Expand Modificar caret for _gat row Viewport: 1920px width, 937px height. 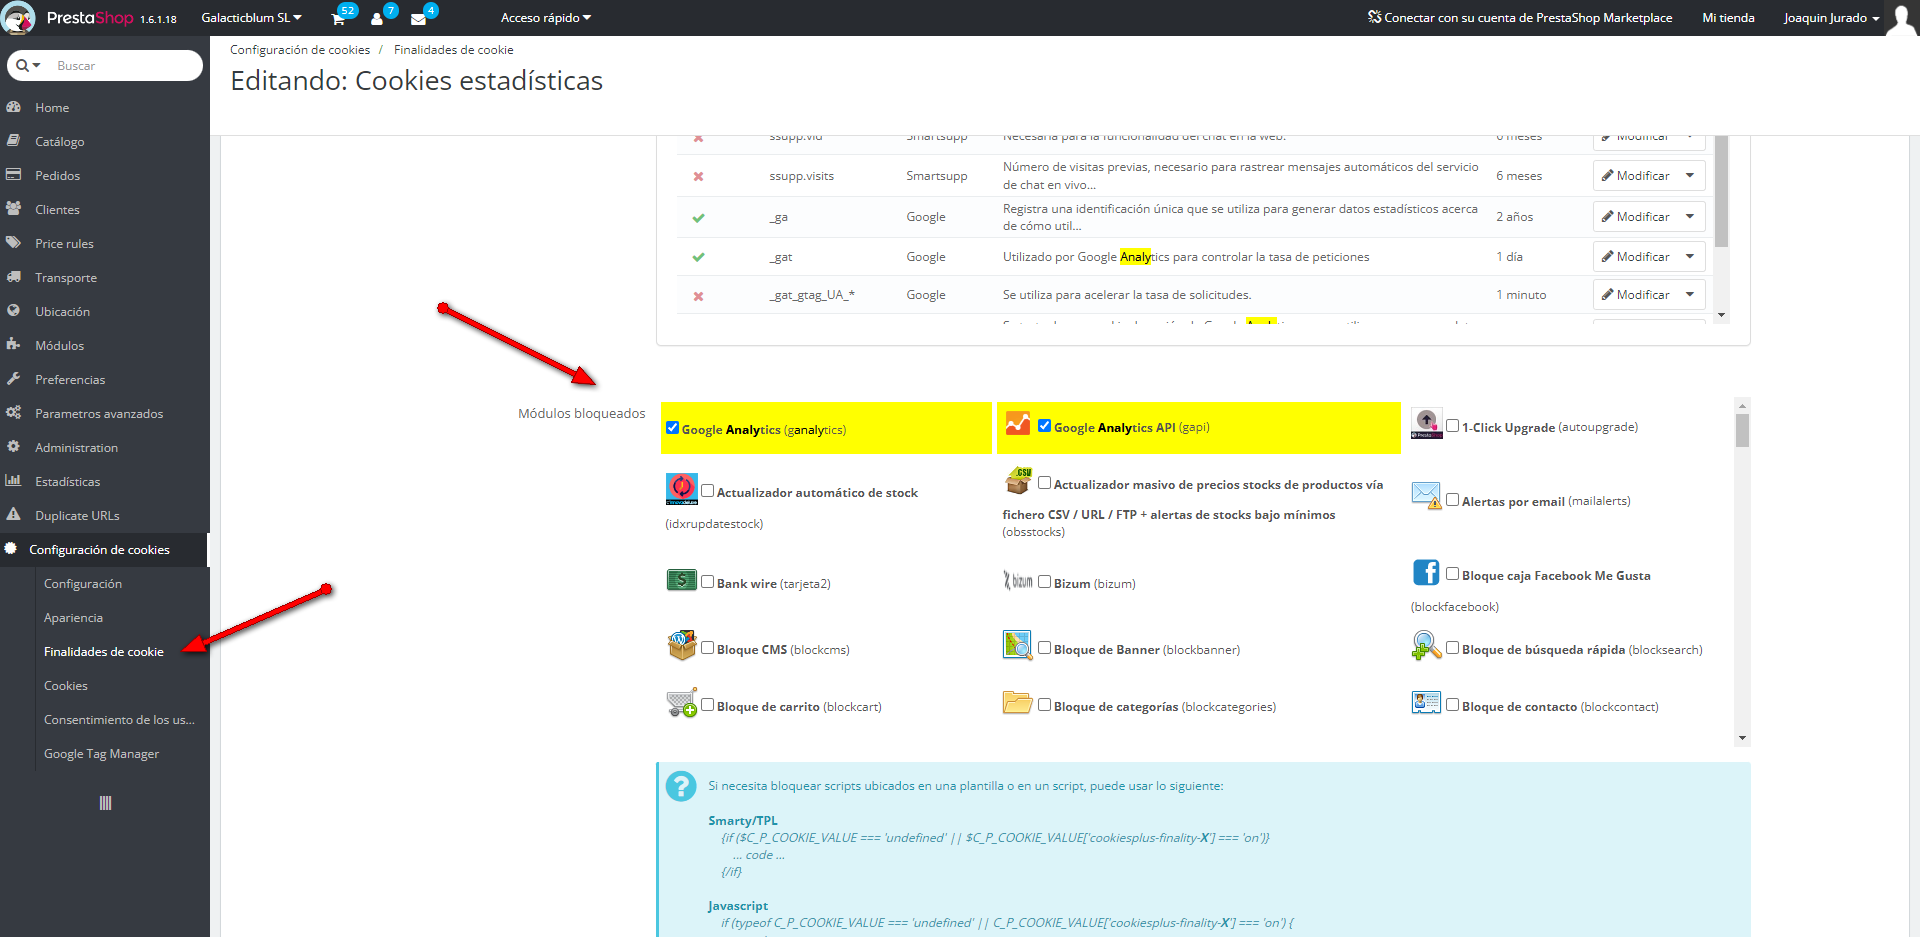[x=1690, y=256]
